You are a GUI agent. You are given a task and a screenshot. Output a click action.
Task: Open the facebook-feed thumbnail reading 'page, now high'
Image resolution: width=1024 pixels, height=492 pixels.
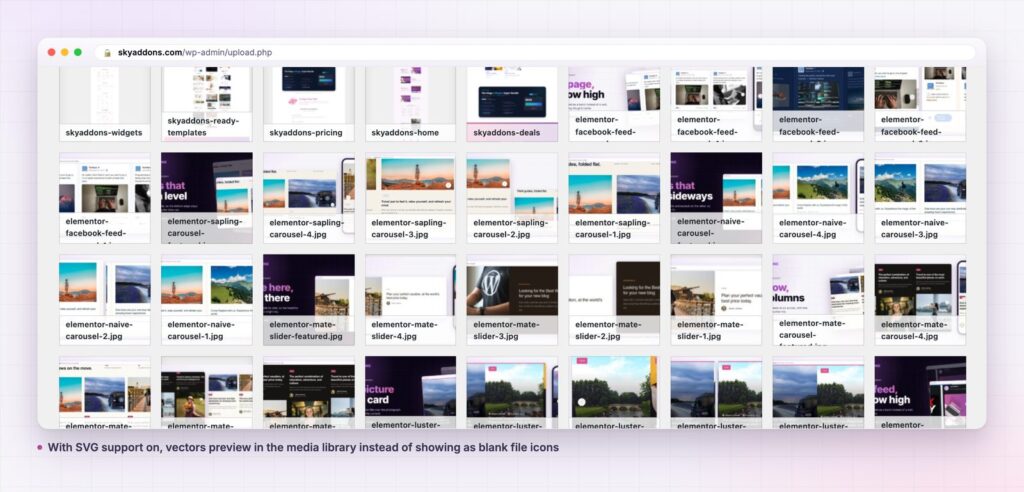[x=615, y=104]
